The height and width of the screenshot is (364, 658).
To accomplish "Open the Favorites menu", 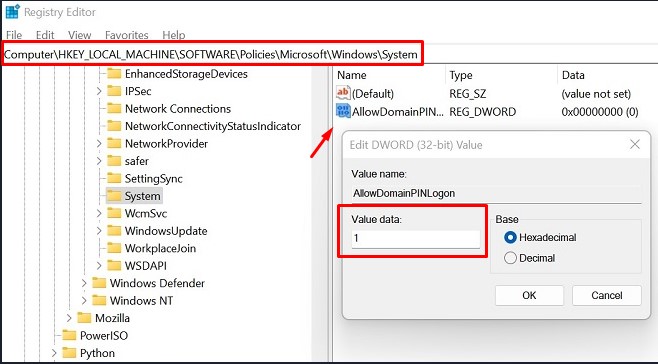I will 127,35.
